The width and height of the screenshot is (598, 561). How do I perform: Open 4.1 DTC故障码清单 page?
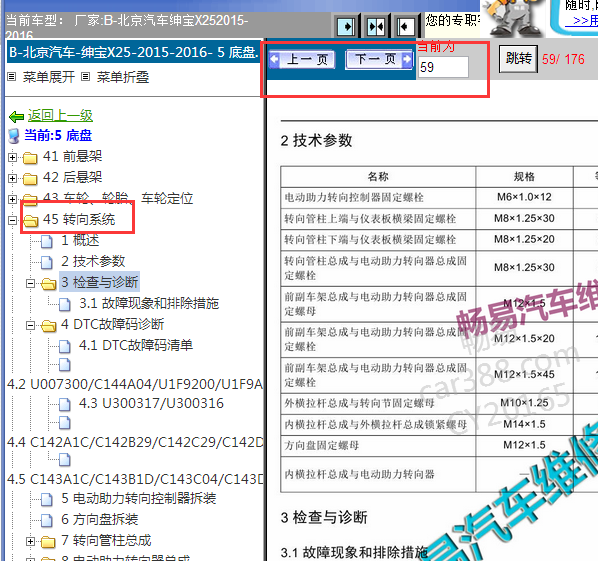[x=136, y=346]
